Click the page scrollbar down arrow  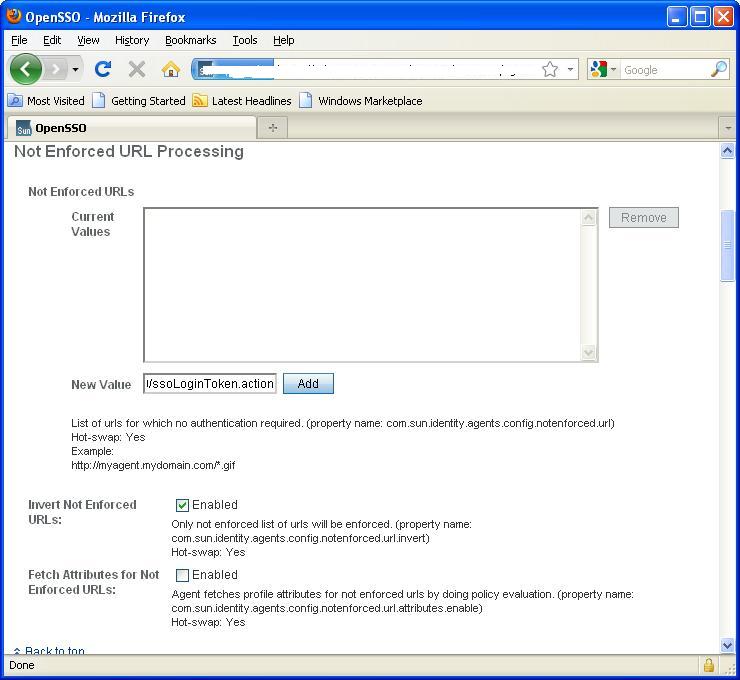tap(727, 645)
